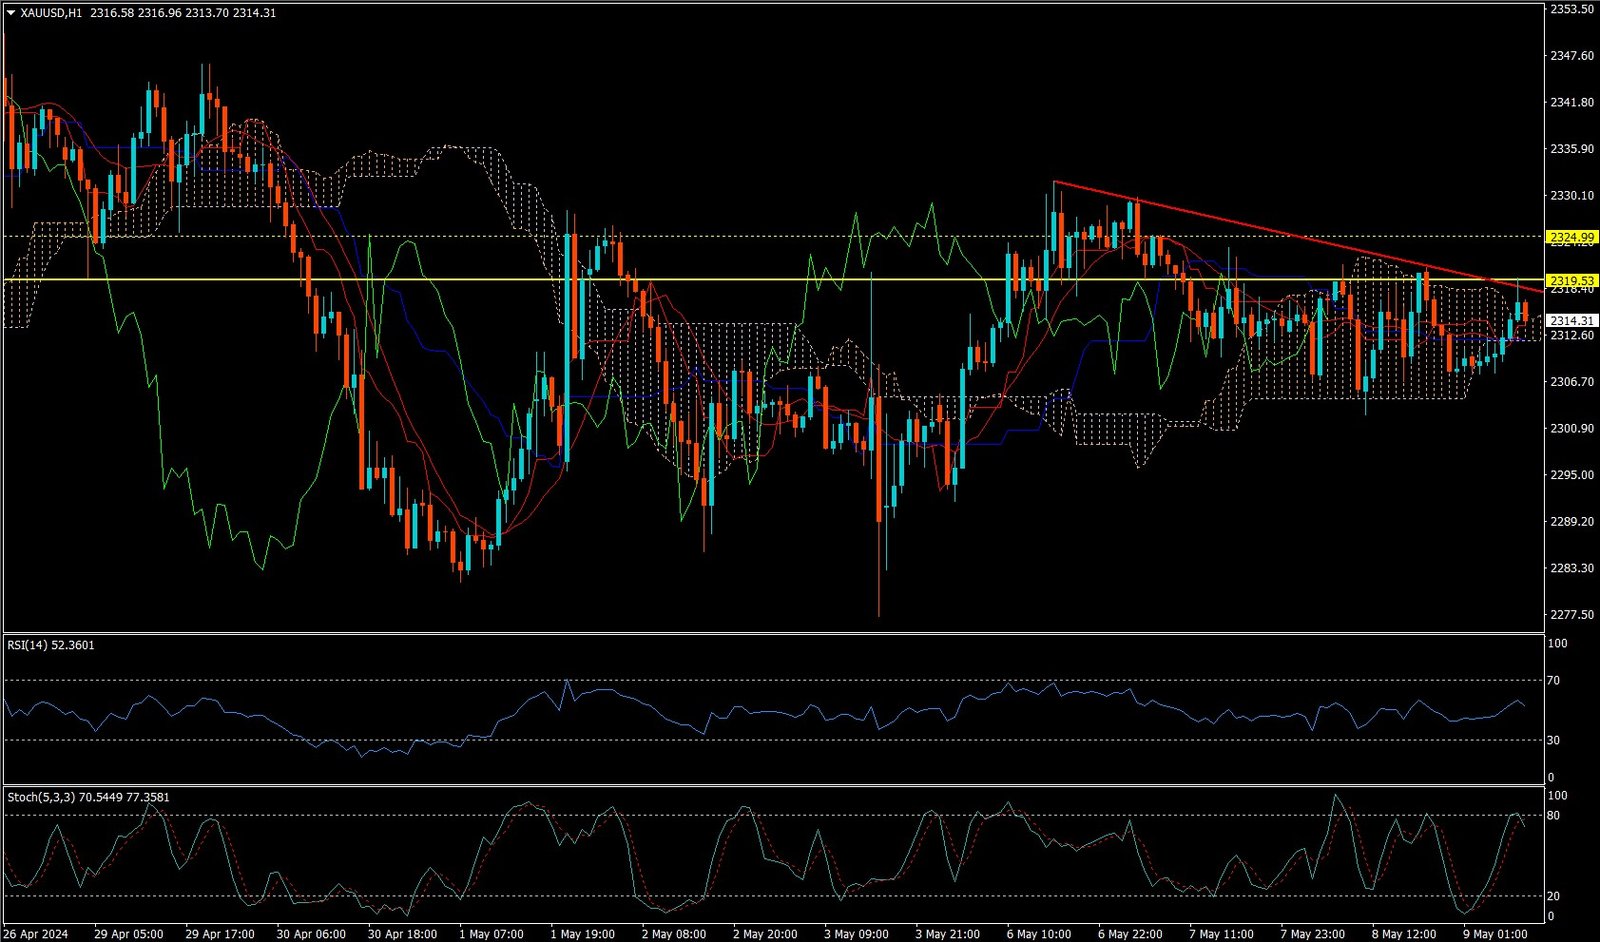Viewport: 1600px width, 942px height.
Task: Click the 2306.70 price axis value
Action: [1571, 382]
